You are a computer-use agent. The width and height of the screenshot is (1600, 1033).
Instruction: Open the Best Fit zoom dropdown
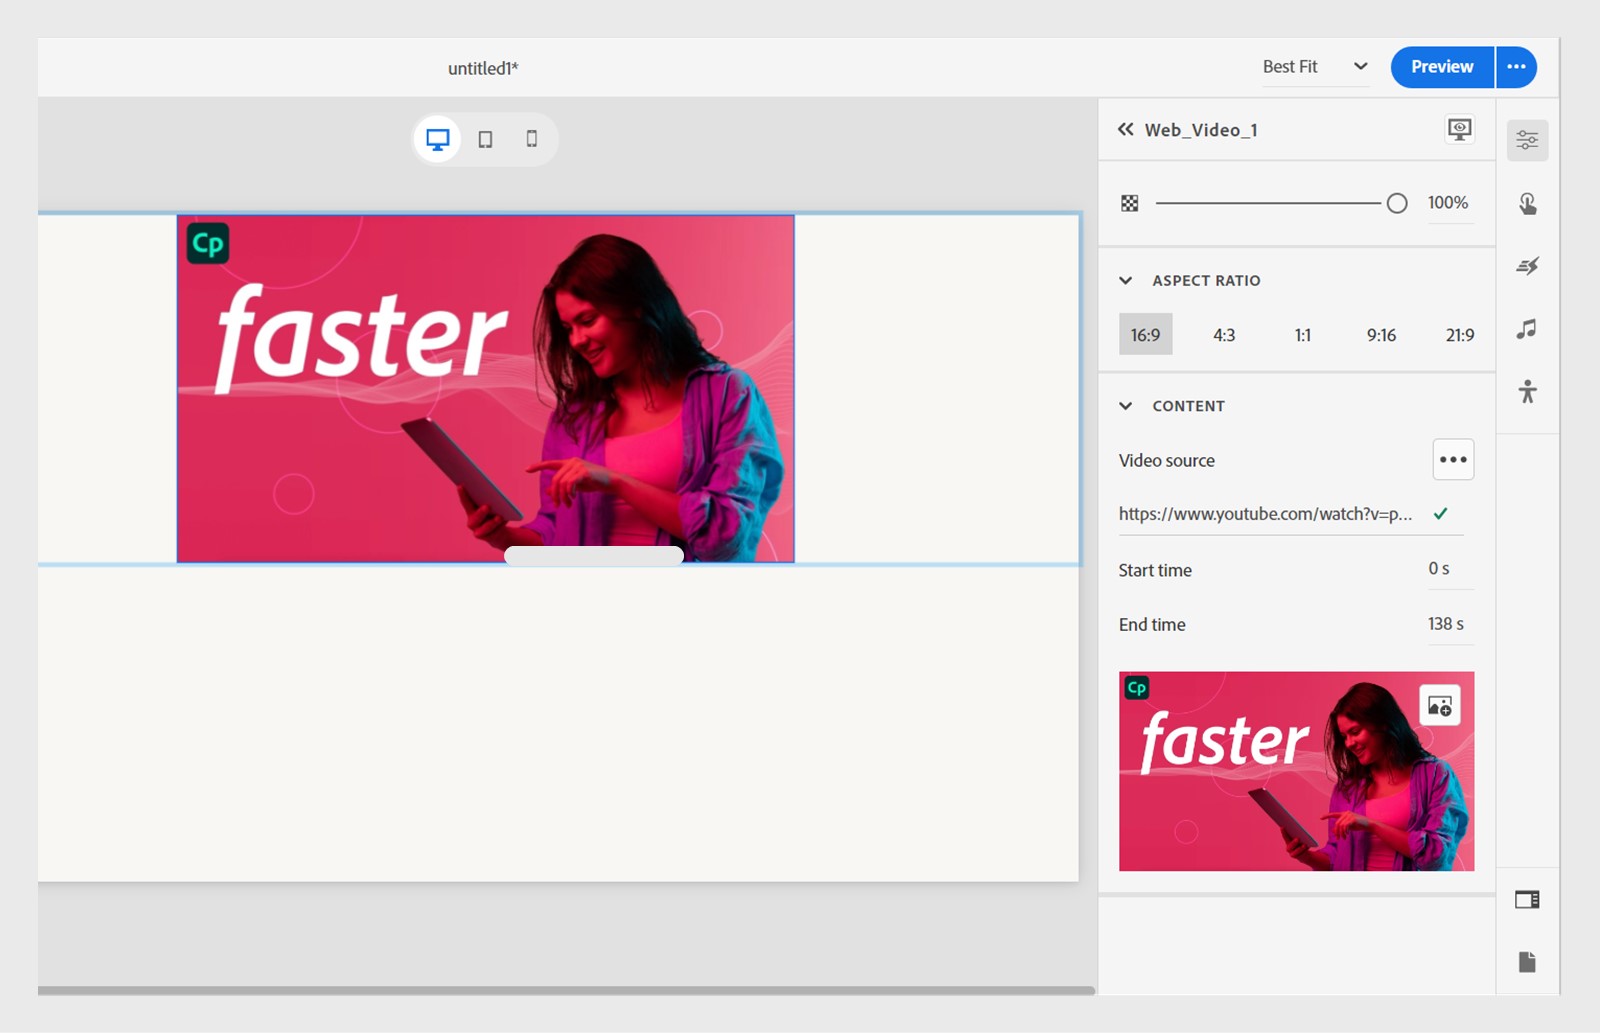[x=1315, y=66]
